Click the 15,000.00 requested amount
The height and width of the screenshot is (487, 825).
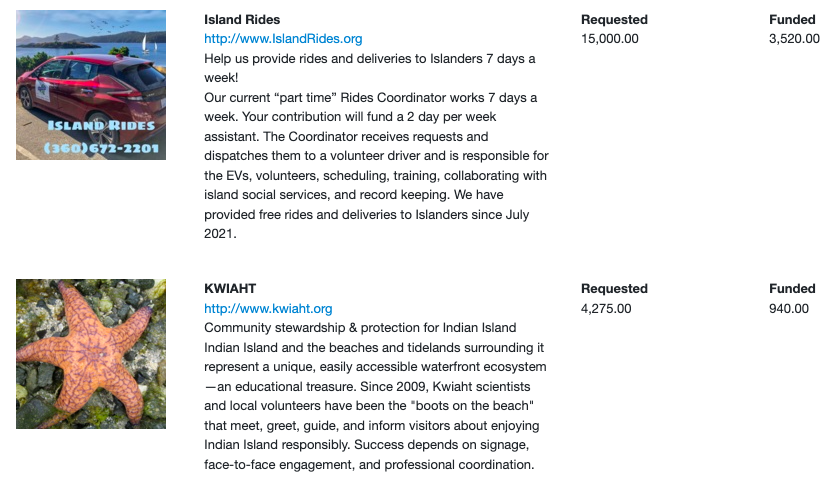point(610,39)
